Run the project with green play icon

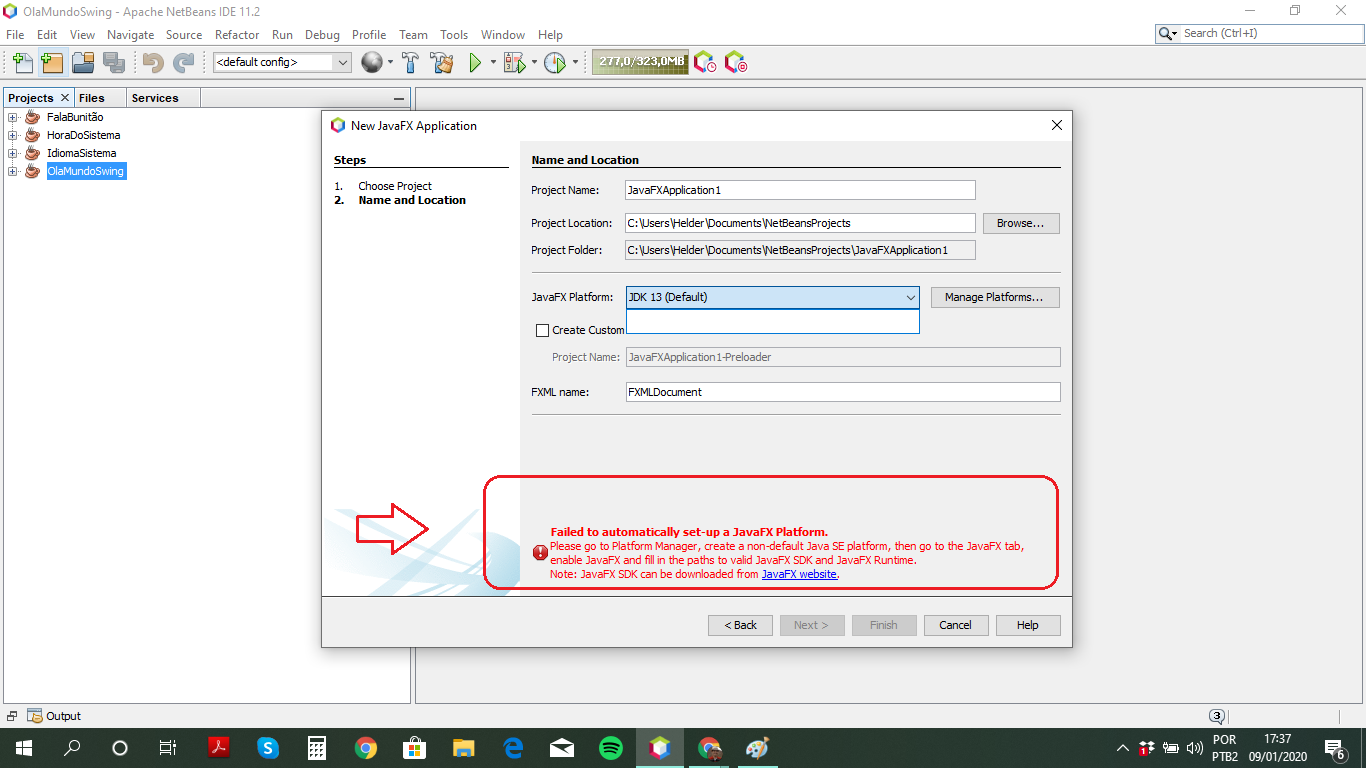tap(475, 62)
